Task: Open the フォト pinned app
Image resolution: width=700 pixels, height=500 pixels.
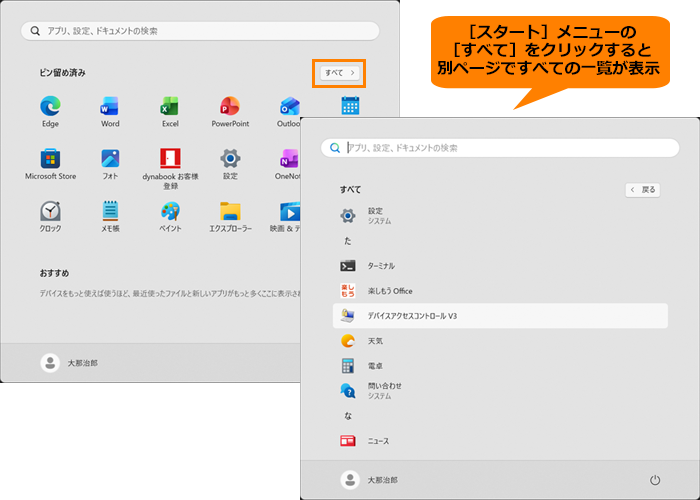Action: pos(110,164)
